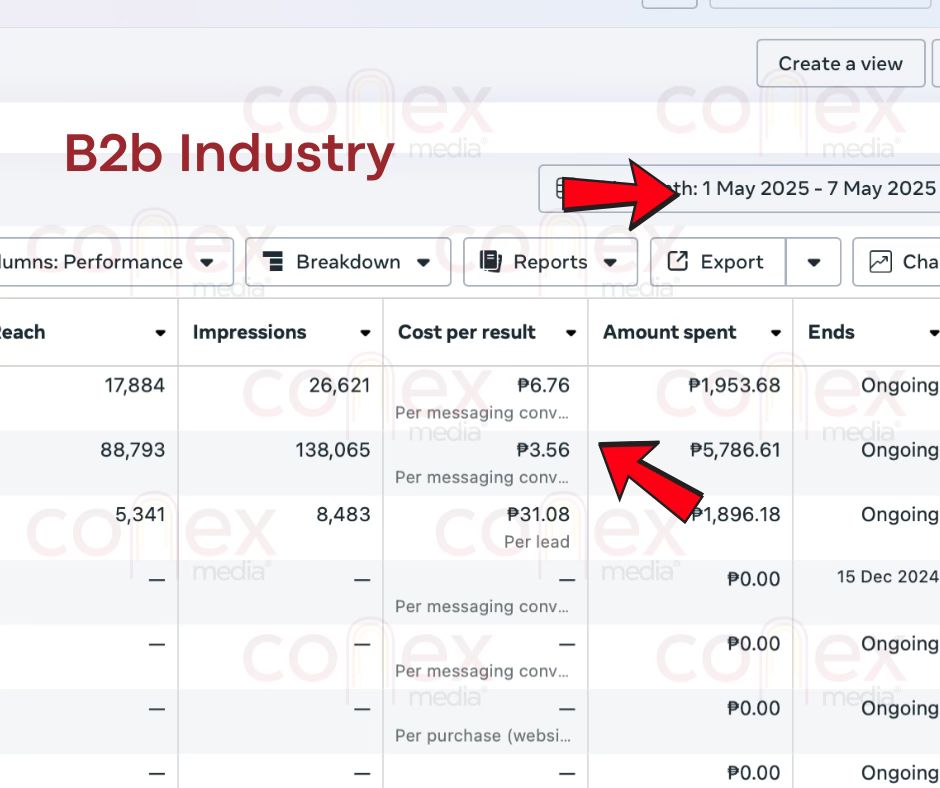Click the end date 15 Dec 2024
Viewport: 940px width, 788px height.
coord(887,577)
